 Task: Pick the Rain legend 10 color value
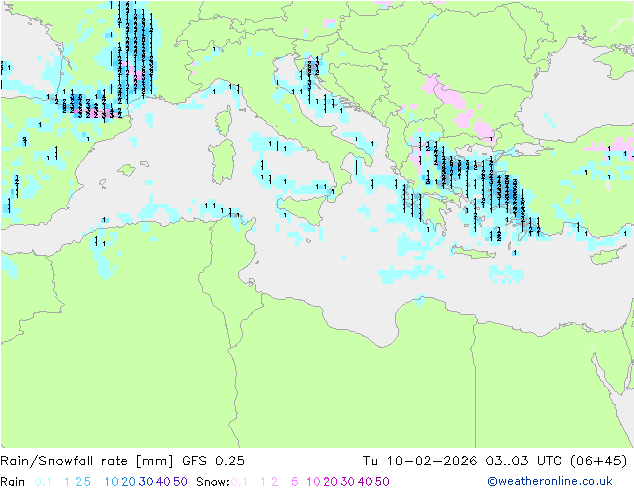coord(111,482)
